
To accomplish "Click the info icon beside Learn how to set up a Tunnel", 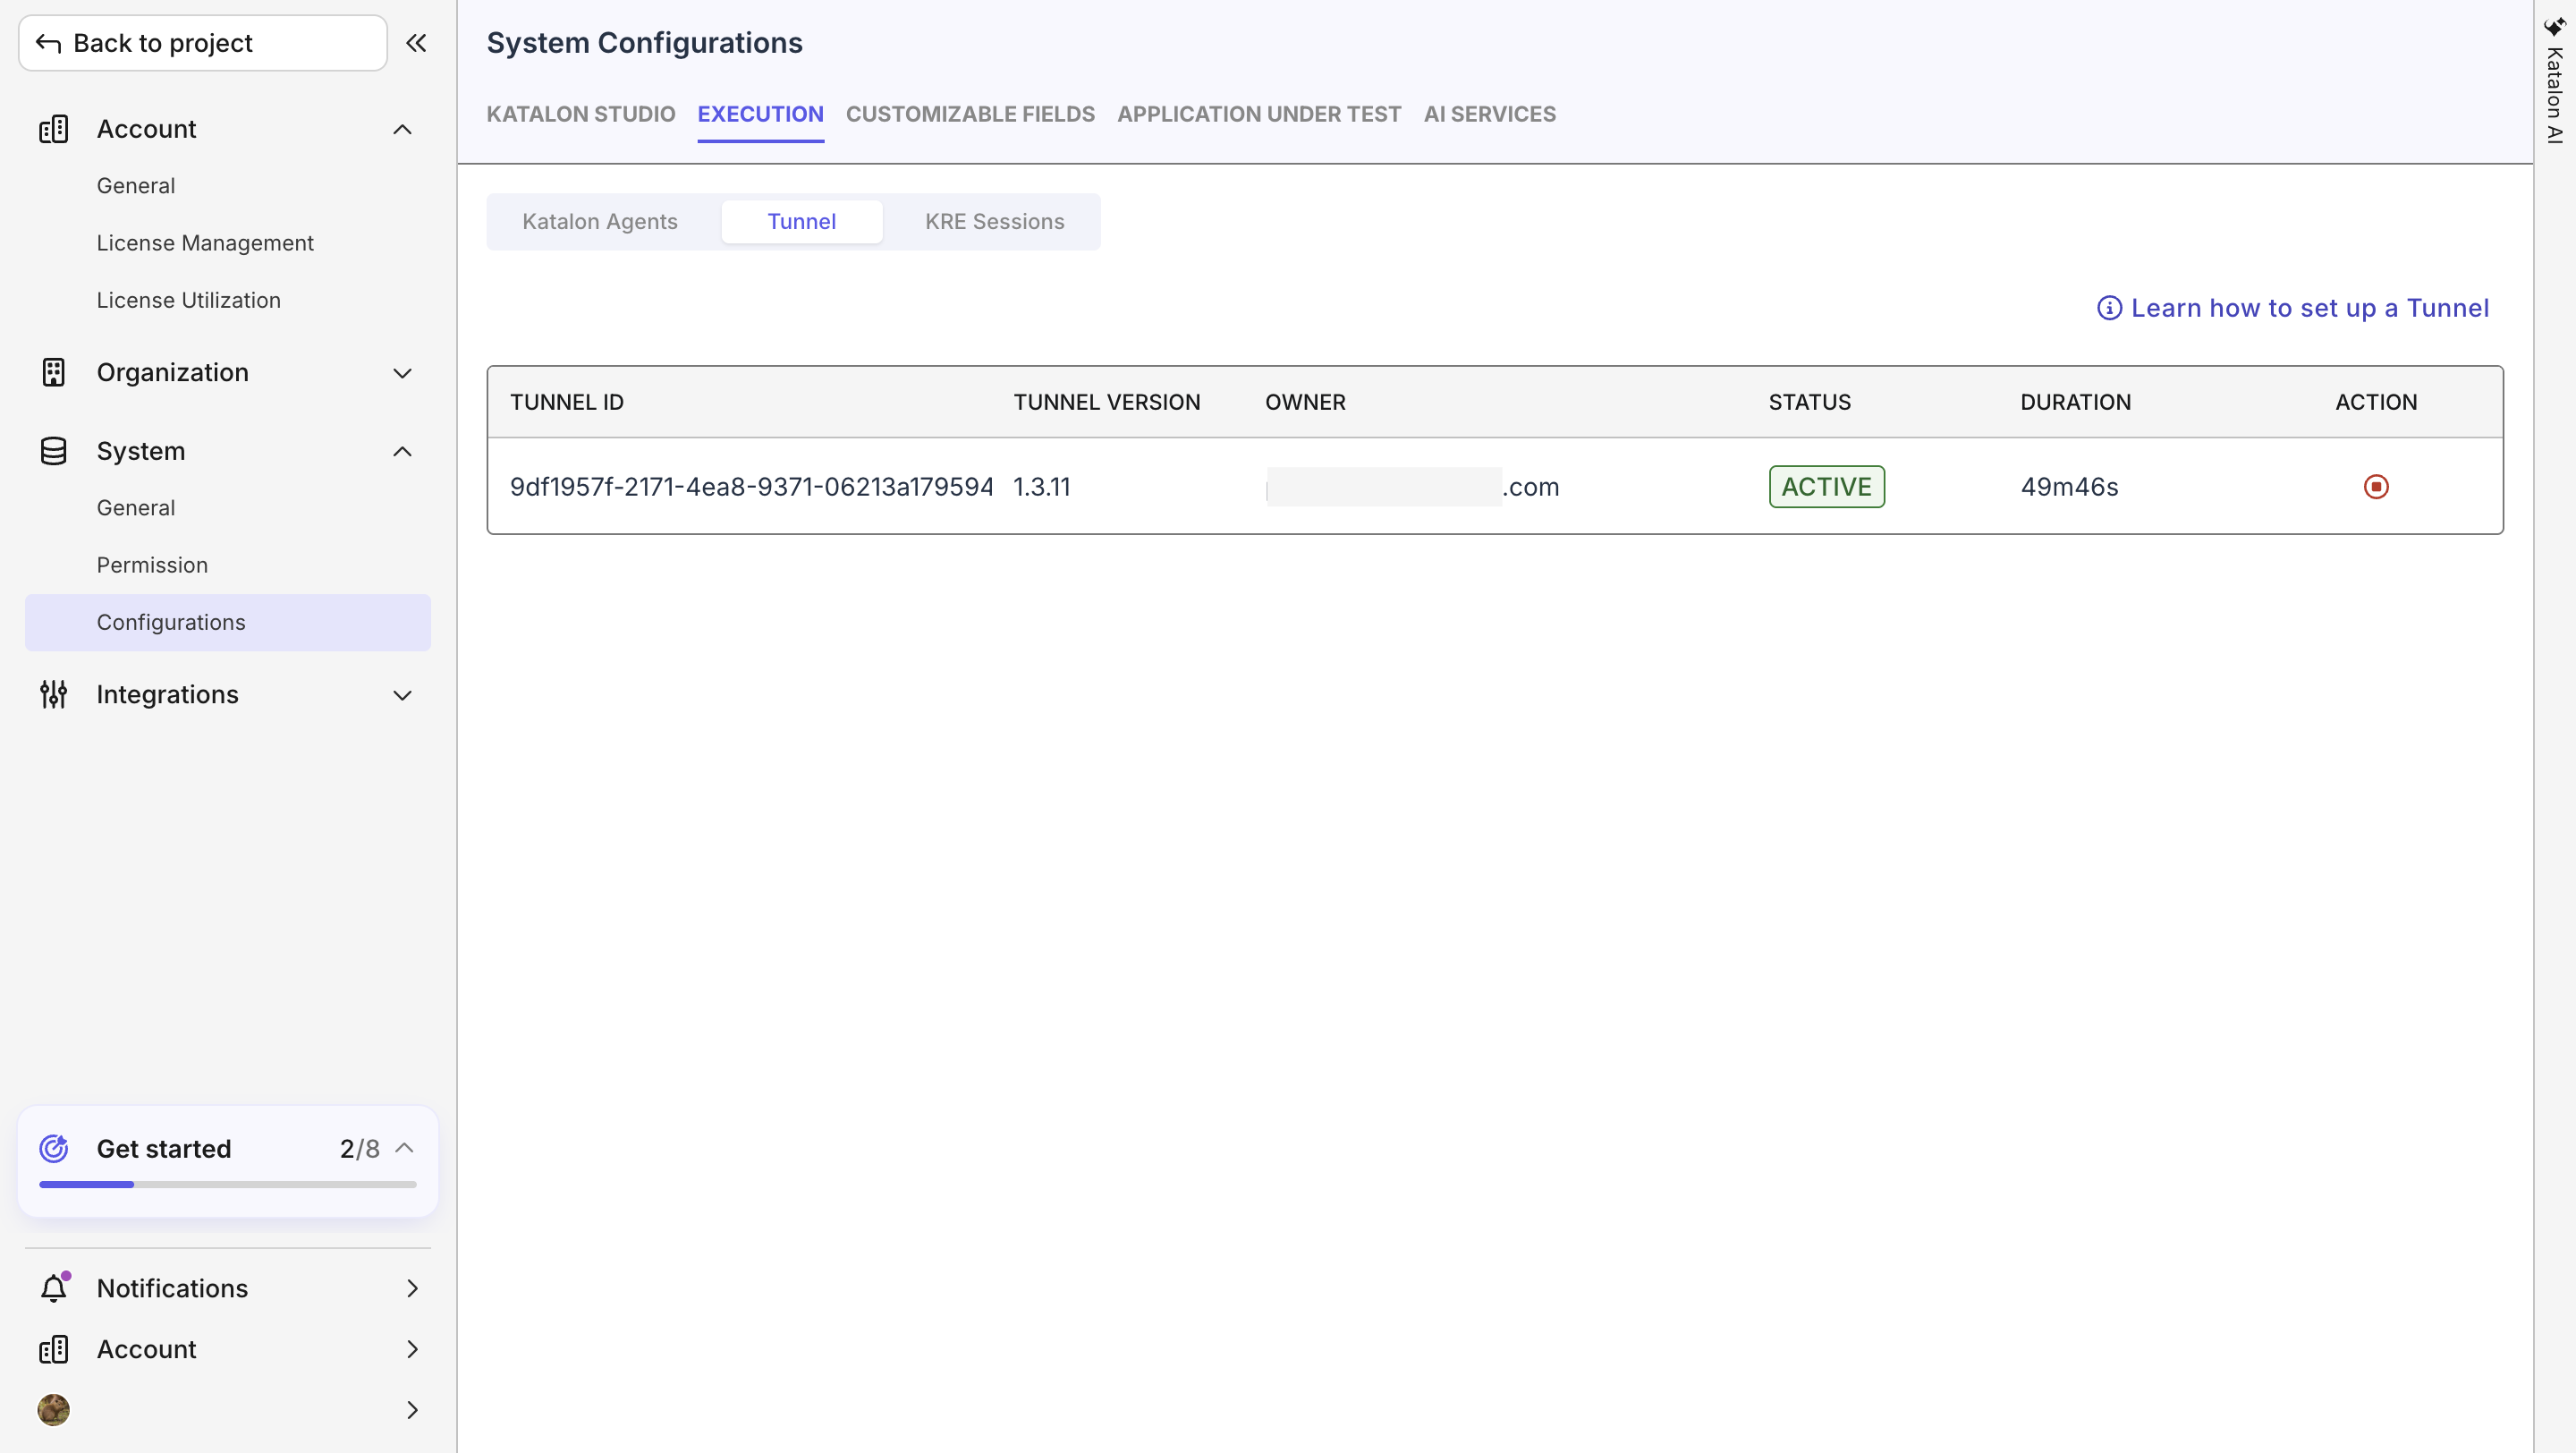I will 2109,308.
